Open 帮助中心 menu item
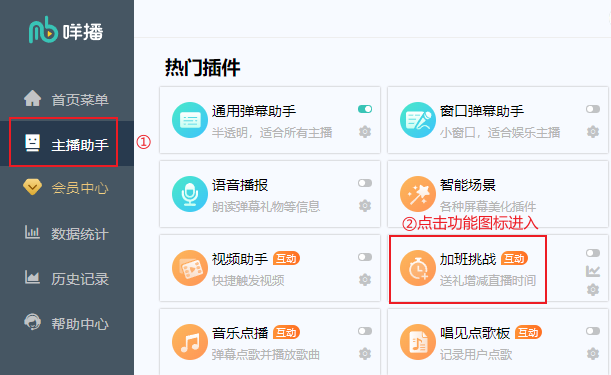The width and height of the screenshot is (611, 375). [80, 324]
